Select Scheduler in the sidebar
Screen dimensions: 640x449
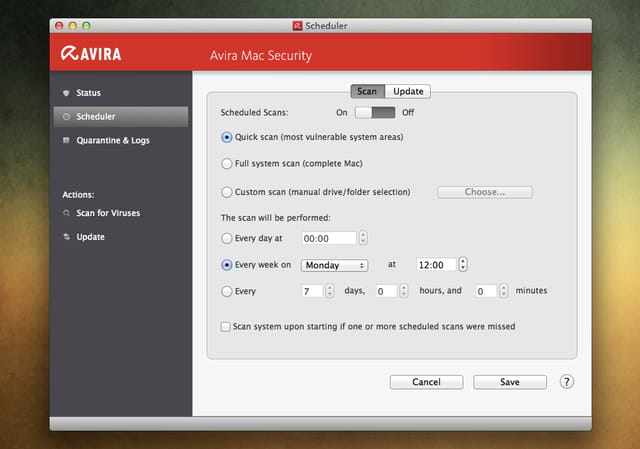tap(120, 117)
